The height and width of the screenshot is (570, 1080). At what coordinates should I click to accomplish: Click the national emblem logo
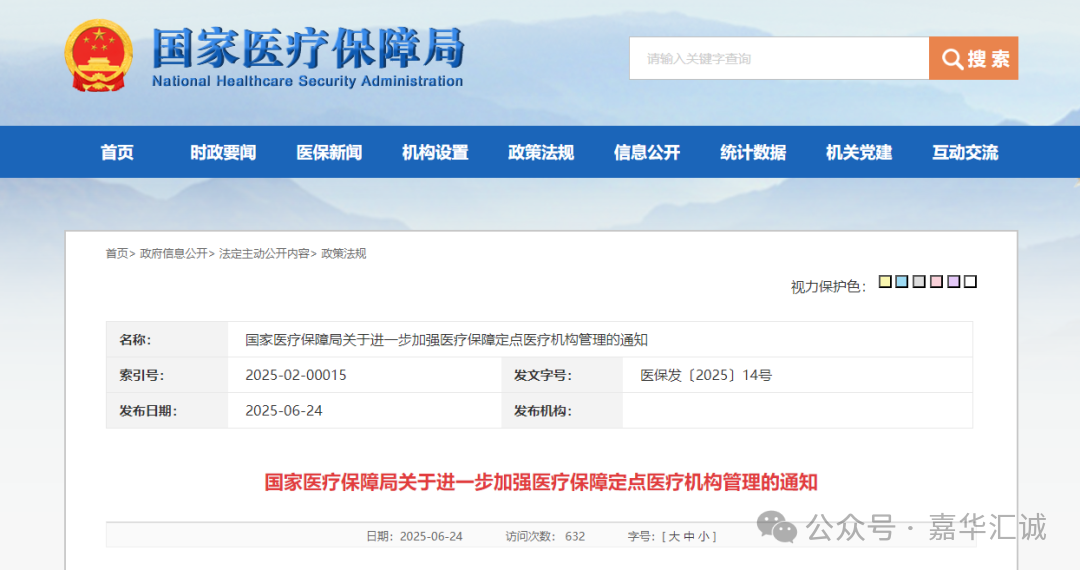98,56
